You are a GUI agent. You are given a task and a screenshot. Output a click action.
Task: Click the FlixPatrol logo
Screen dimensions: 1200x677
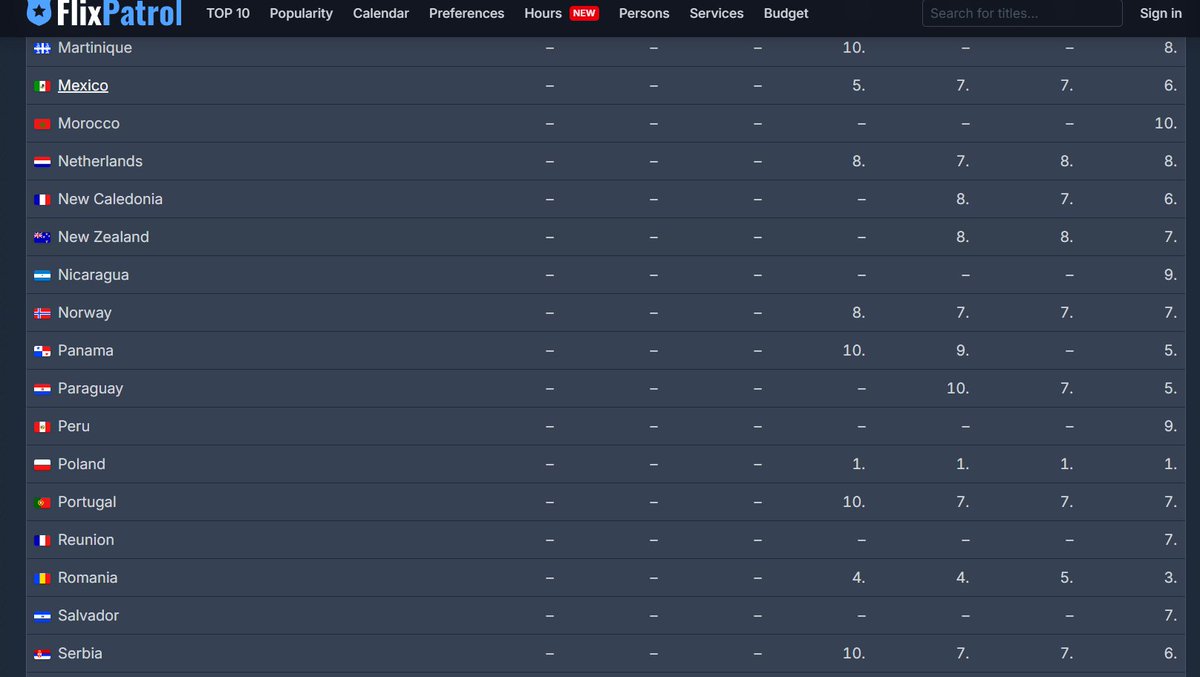[x=104, y=13]
